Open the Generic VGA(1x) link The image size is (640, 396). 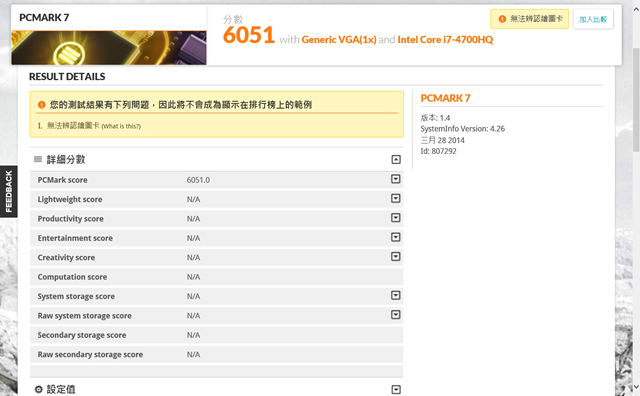(x=339, y=40)
